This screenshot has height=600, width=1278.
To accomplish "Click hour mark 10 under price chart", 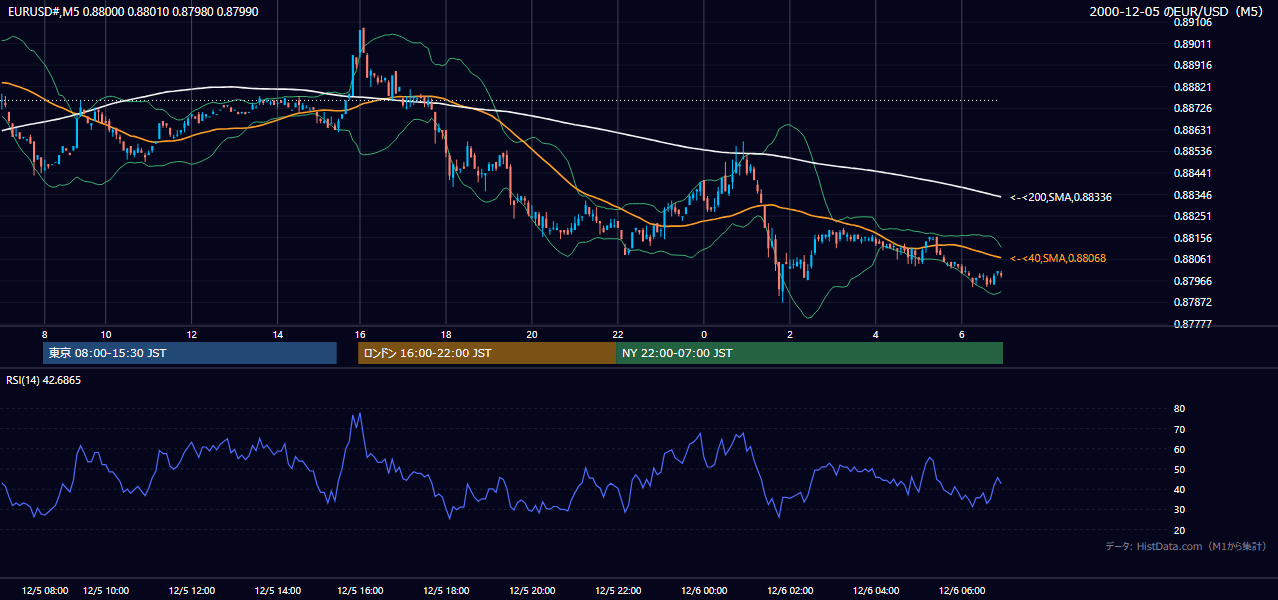I will point(106,334).
